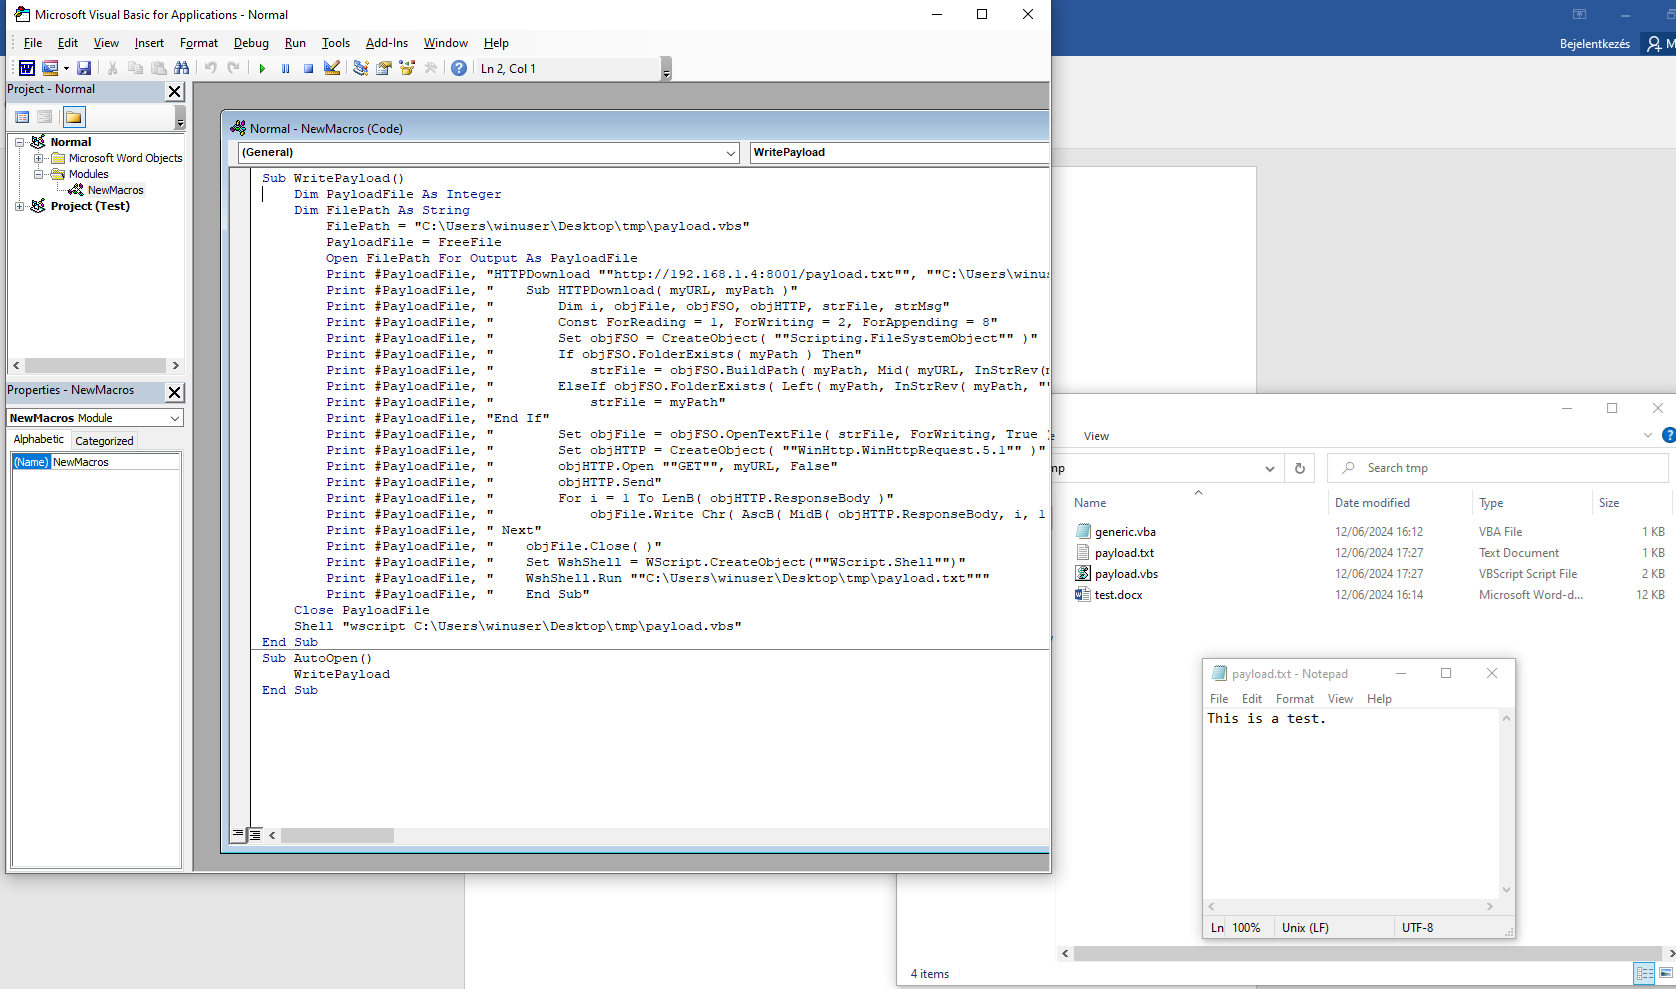Refresh the Explorer folder view
The width and height of the screenshot is (1676, 989).
pyautogui.click(x=1300, y=468)
